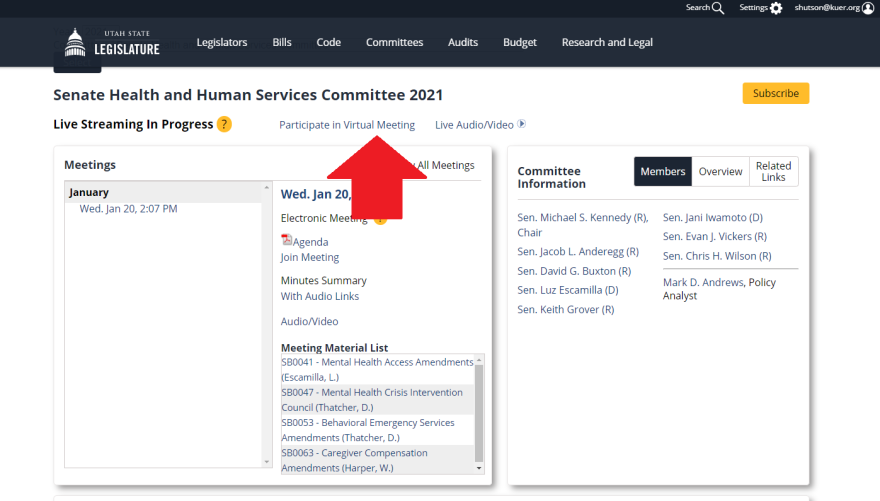Switch to the Related Links tab

coord(773,172)
